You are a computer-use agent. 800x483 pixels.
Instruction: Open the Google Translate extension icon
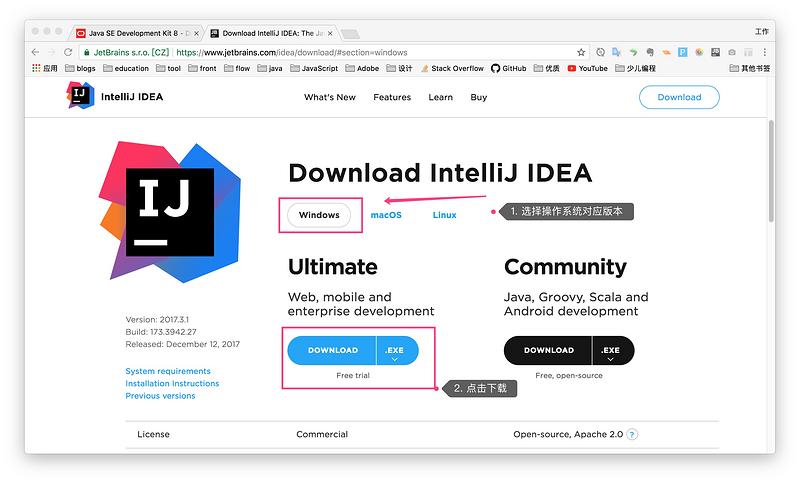tap(616, 52)
